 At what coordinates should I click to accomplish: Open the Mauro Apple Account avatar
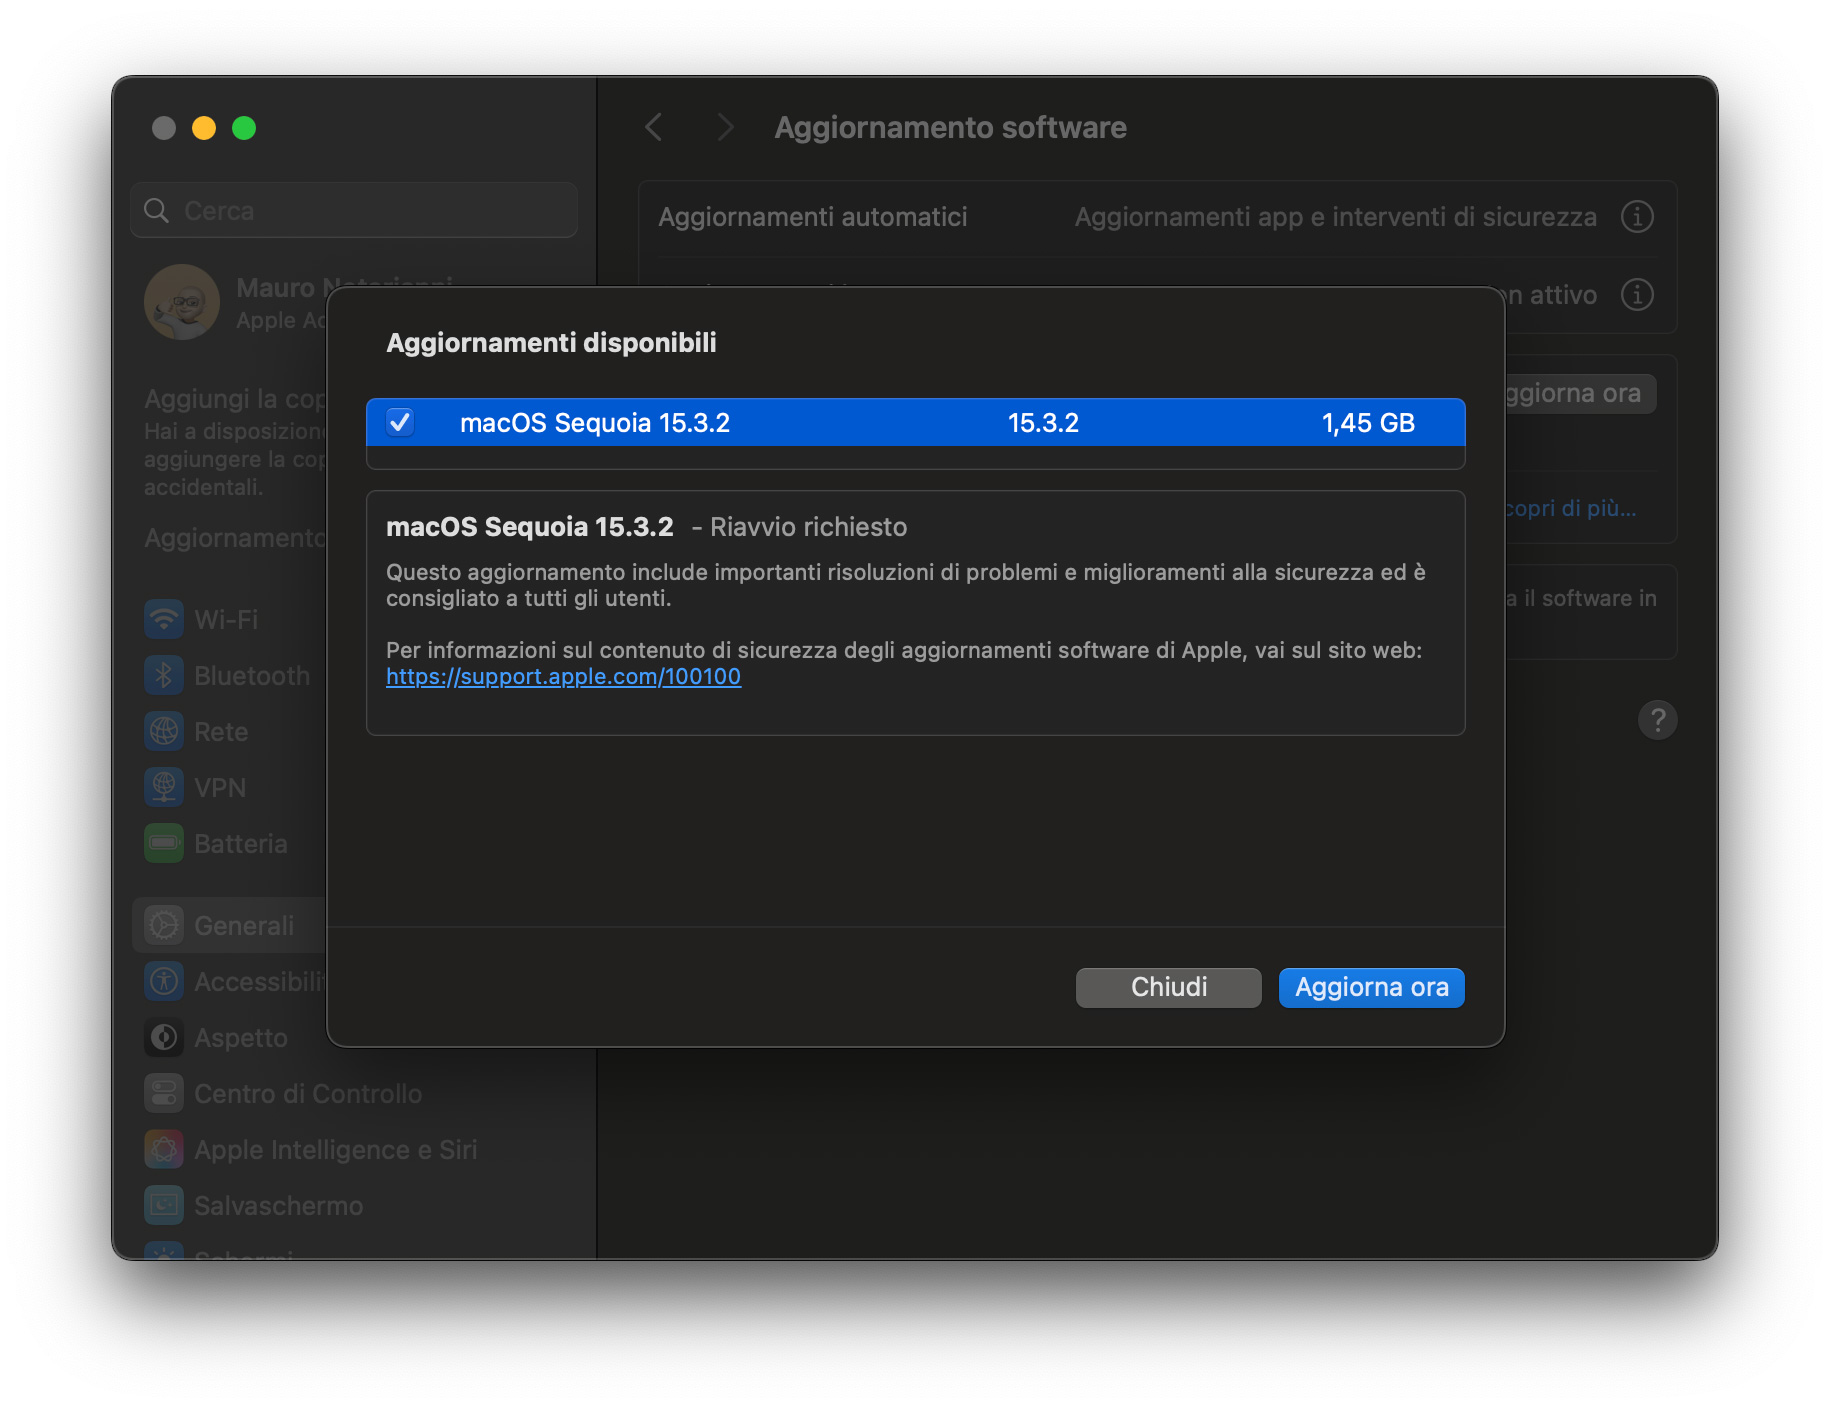(x=182, y=302)
